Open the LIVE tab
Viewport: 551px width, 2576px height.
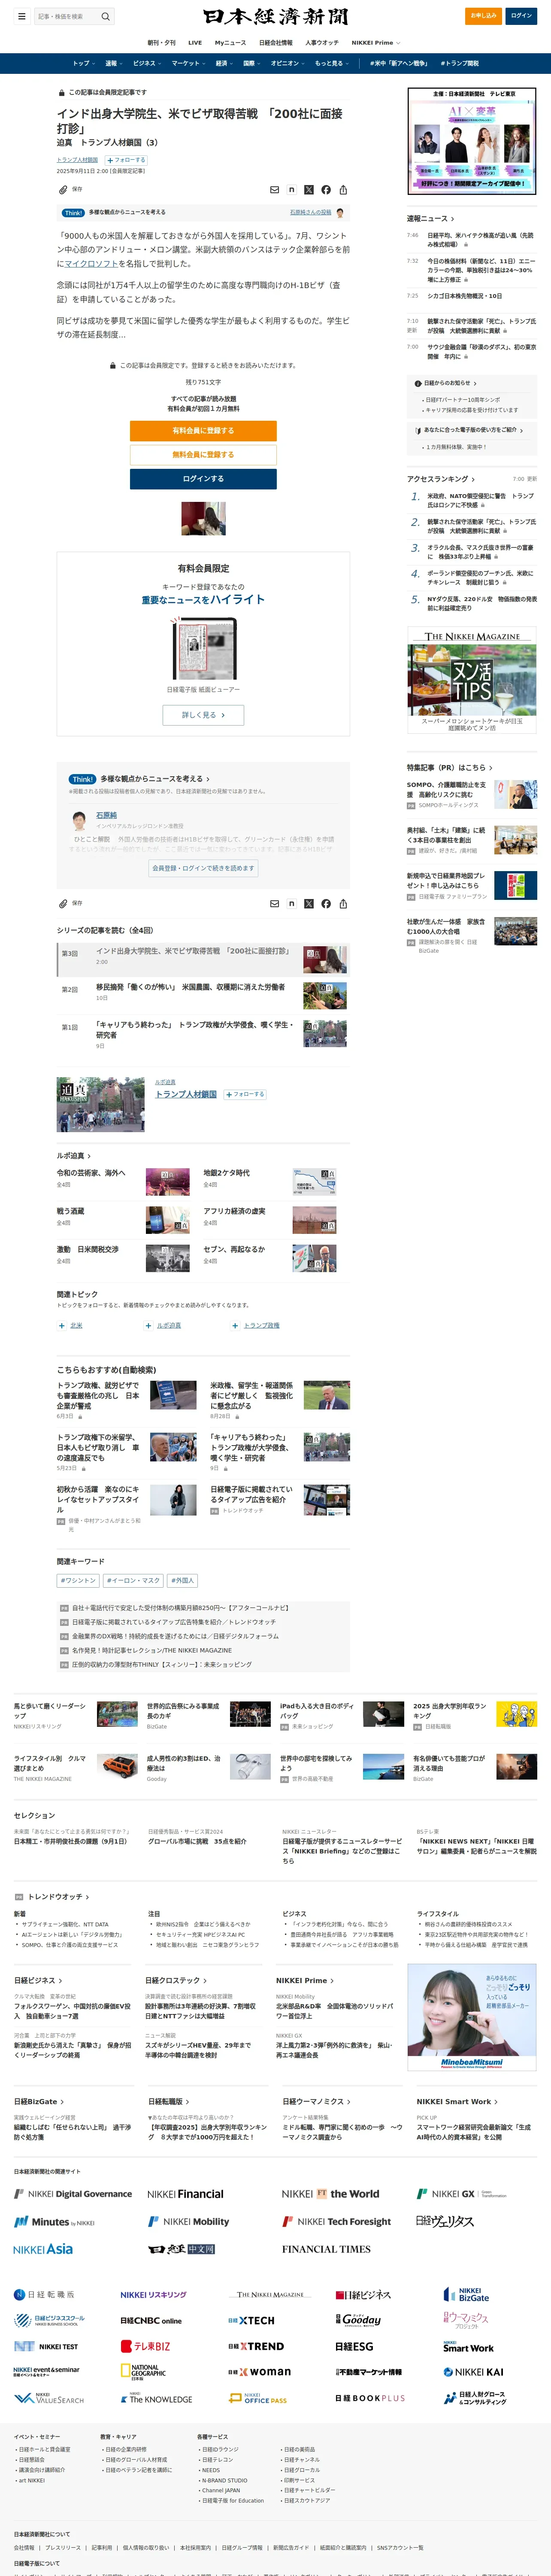tap(195, 43)
